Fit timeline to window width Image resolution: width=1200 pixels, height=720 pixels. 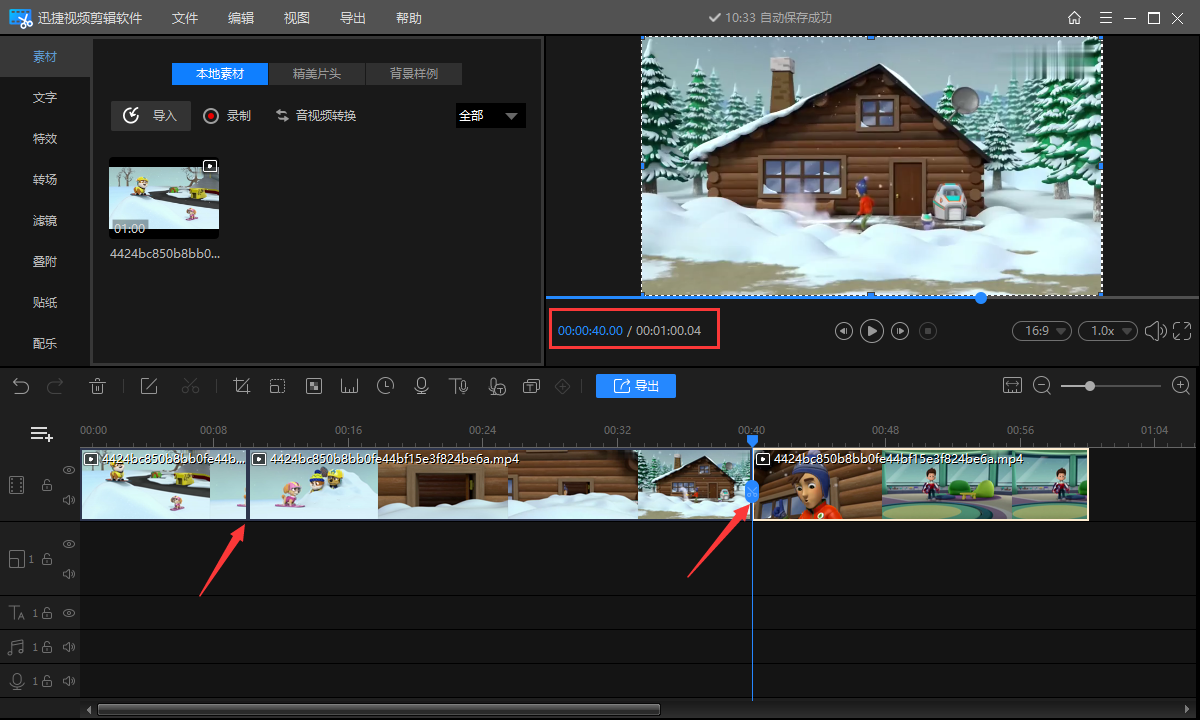pyautogui.click(x=1012, y=385)
